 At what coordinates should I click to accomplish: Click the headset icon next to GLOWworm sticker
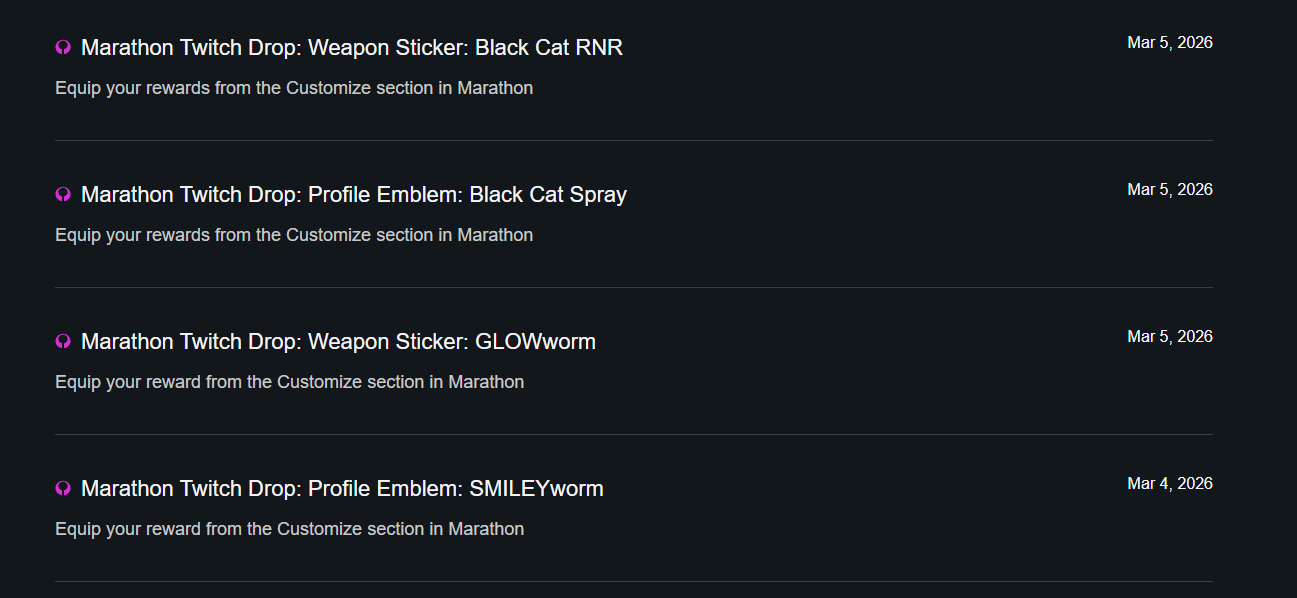point(63,341)
